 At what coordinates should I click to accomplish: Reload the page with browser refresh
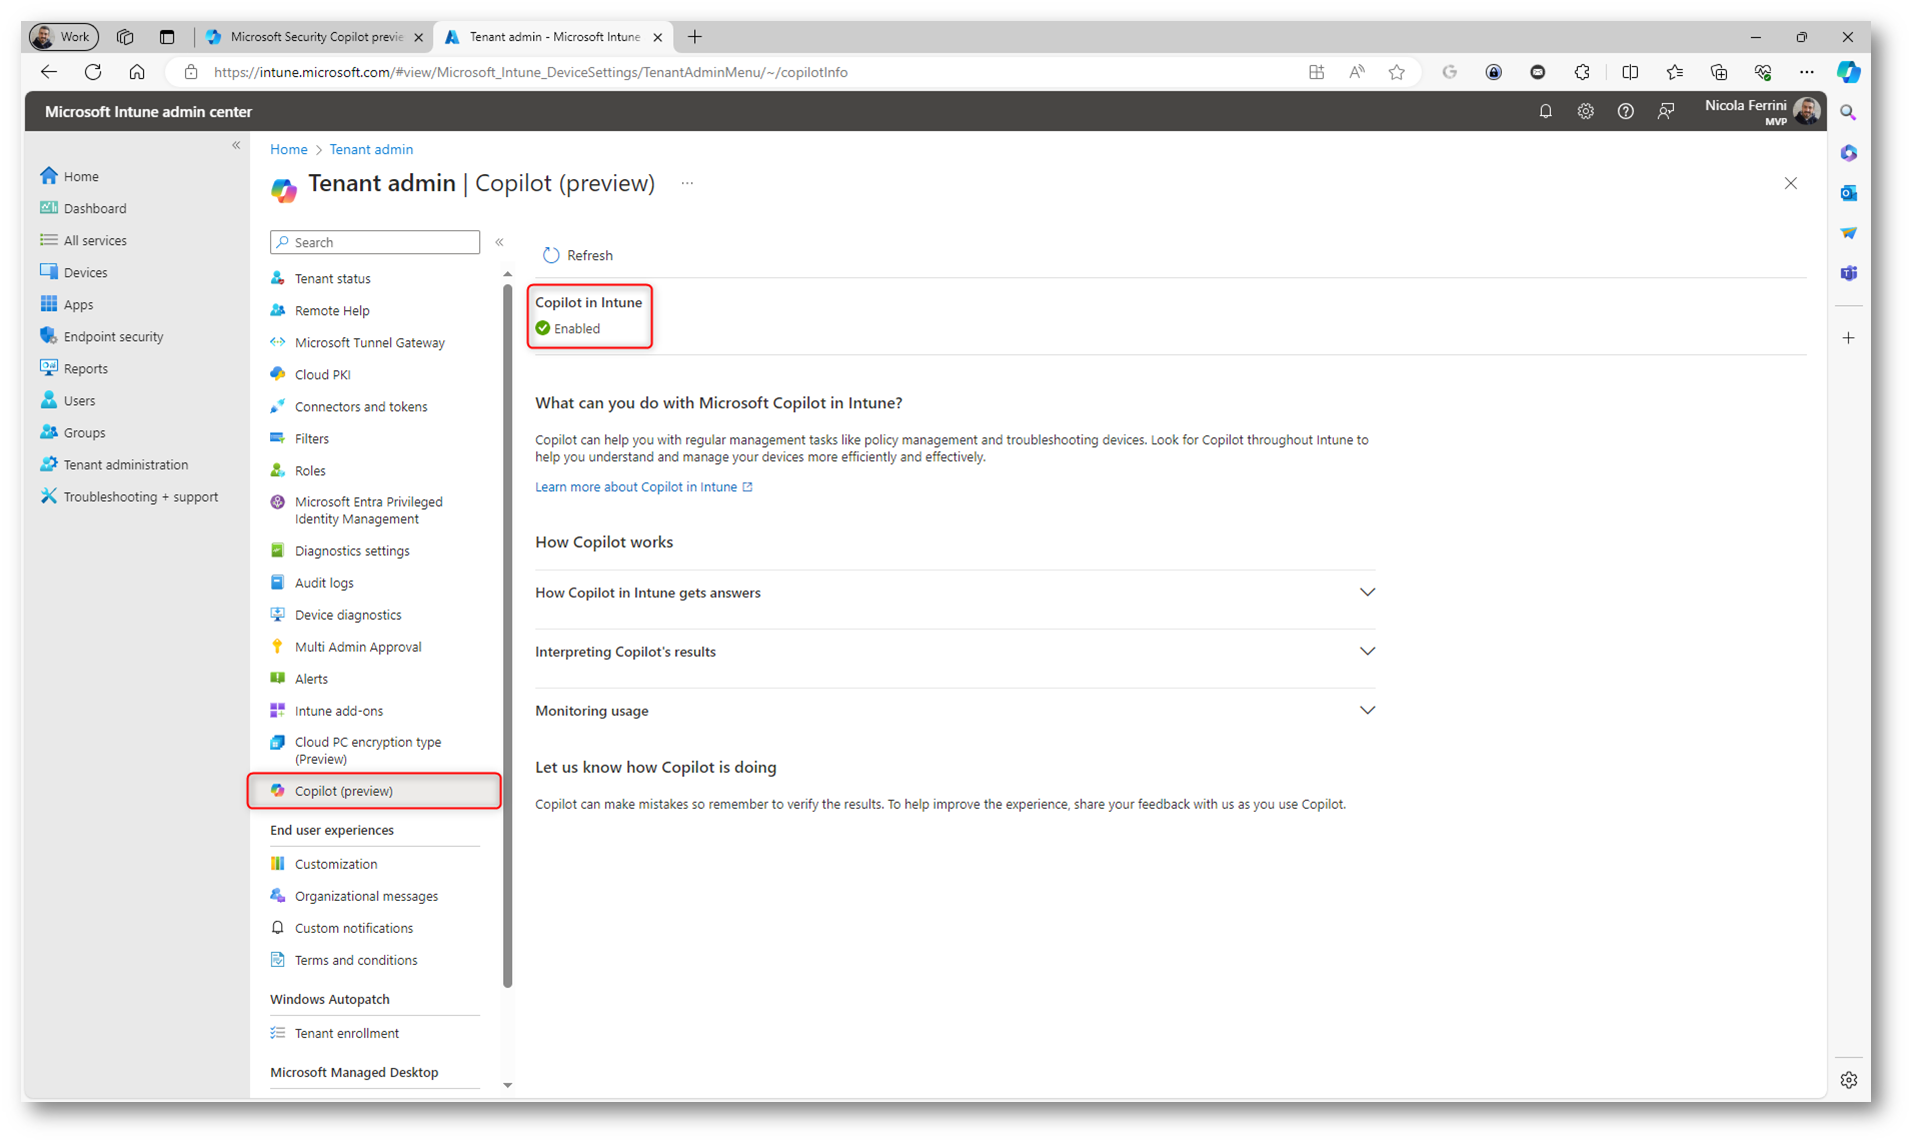pos(93,72)
